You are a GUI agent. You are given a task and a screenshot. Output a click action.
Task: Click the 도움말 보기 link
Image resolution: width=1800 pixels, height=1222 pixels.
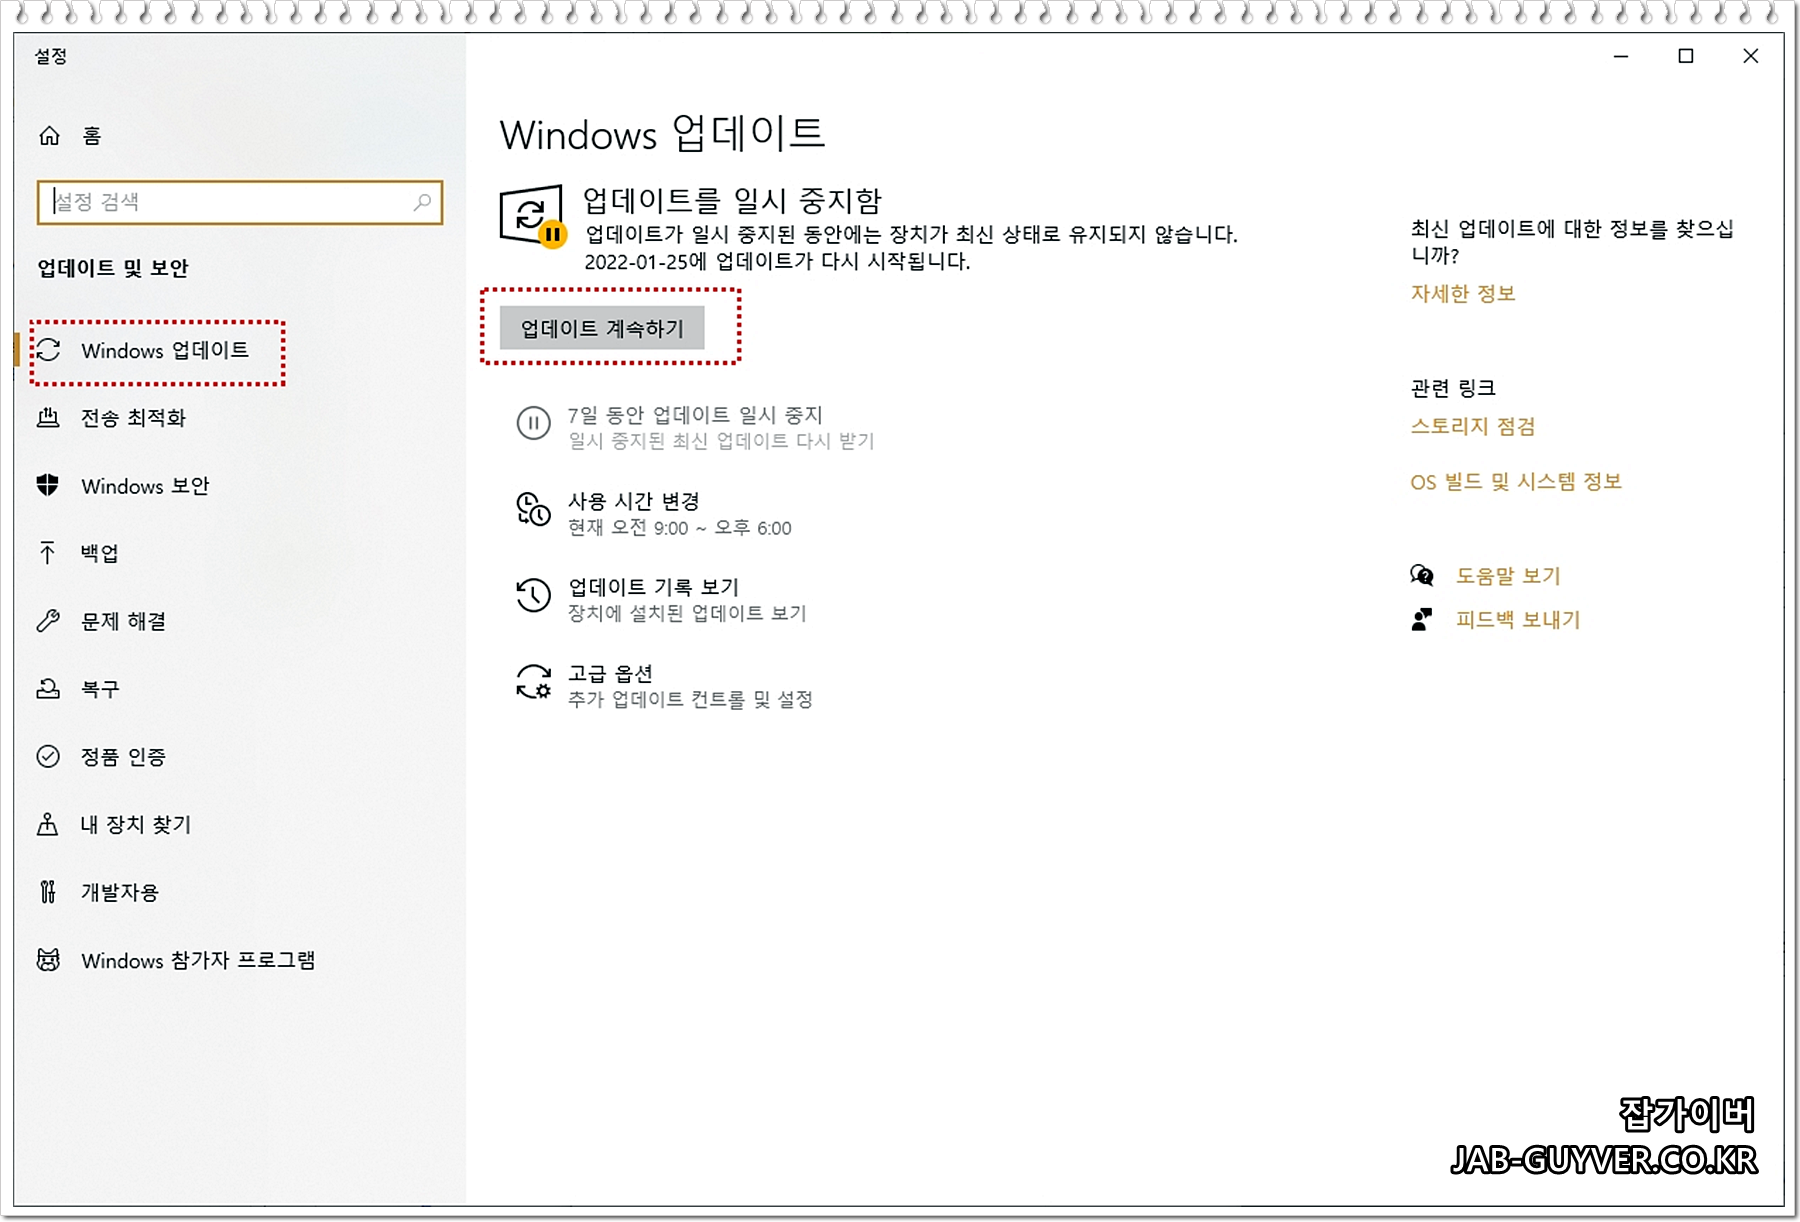tap(1508, 576)
